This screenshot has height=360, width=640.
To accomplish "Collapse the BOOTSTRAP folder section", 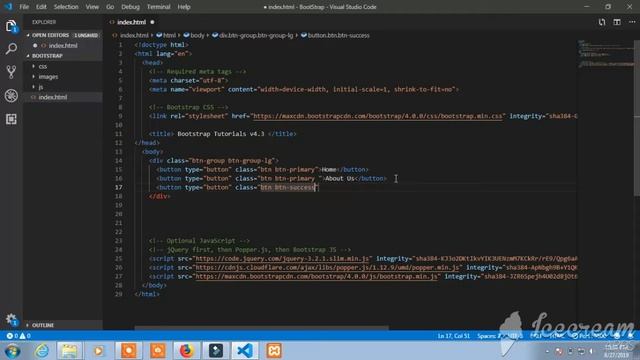I will pyautogui.click(x=47, y=56).
